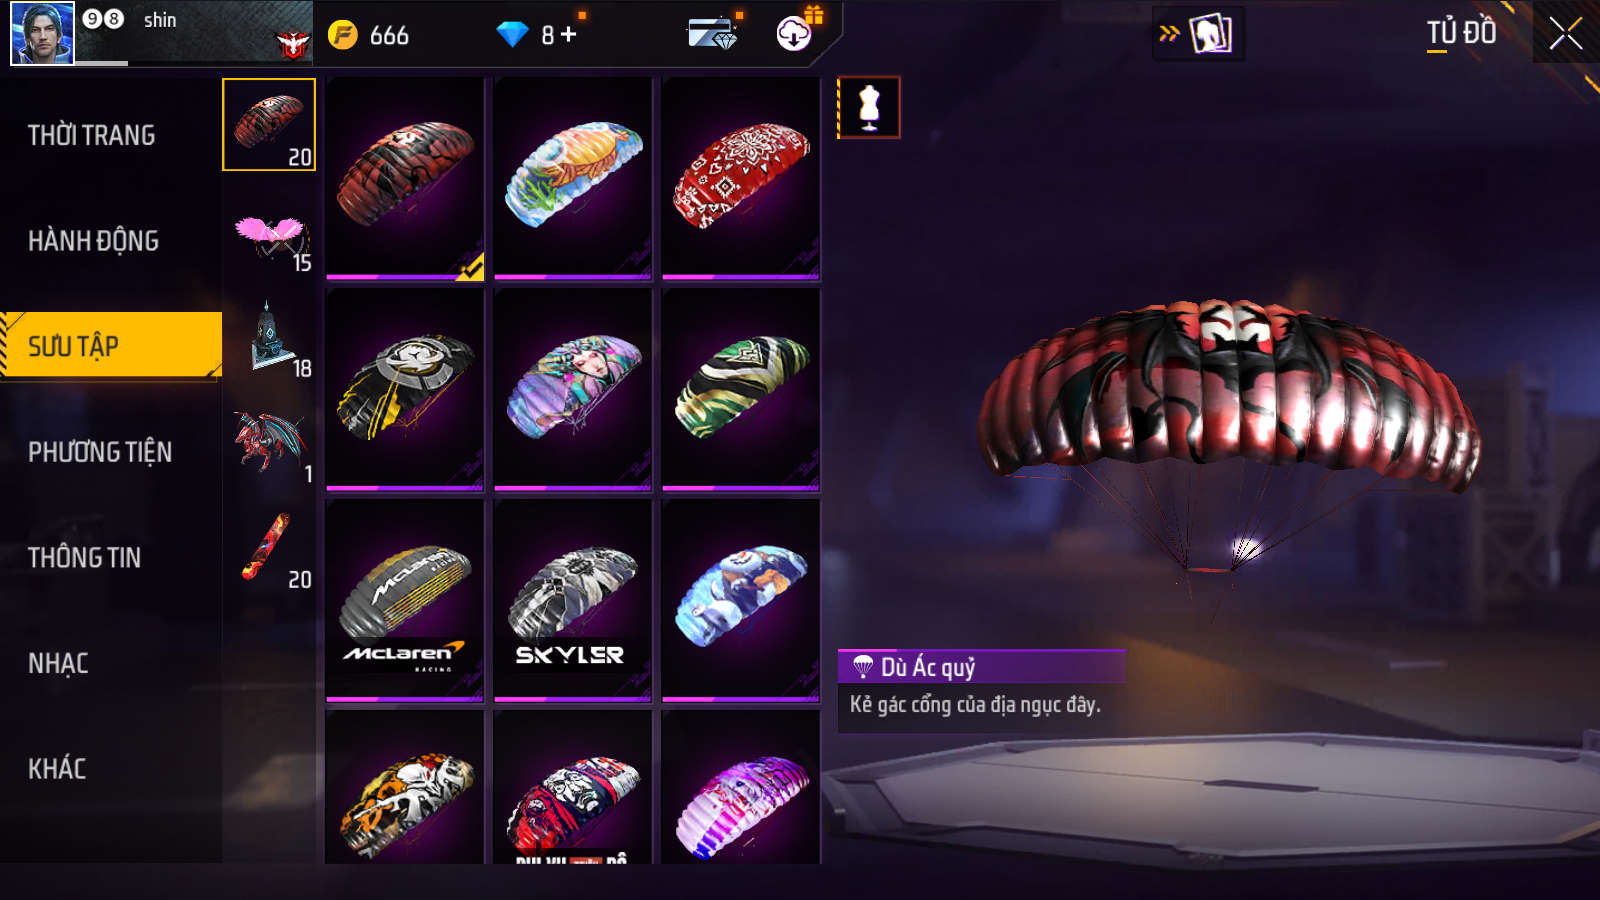Screen dimensions: 1600x900
Task: Open the gold coin balance icon
Action: (343, 35)
